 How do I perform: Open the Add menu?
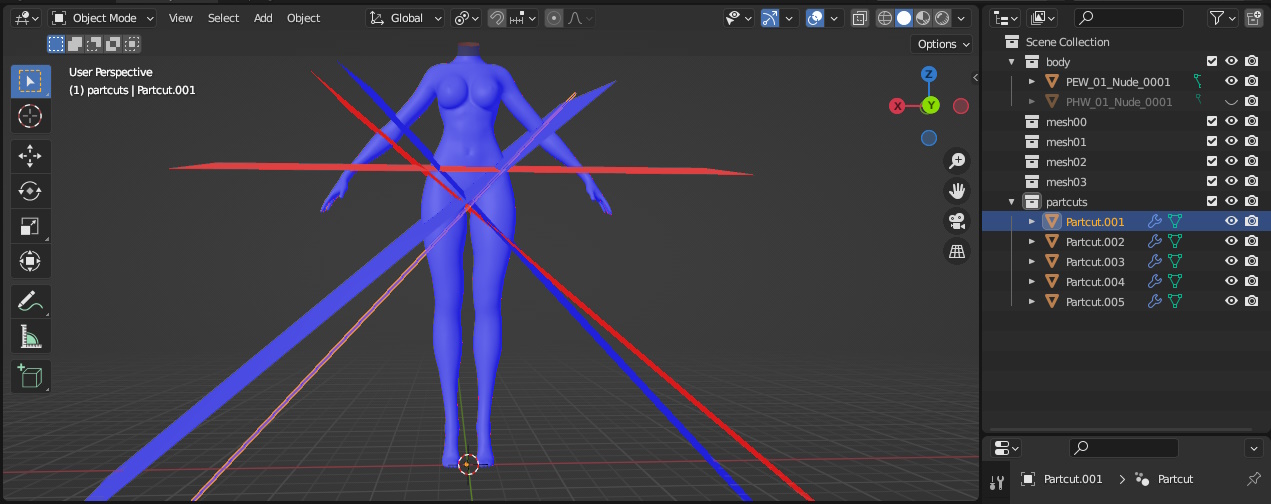pyautogui.click(x=263, y=18)
